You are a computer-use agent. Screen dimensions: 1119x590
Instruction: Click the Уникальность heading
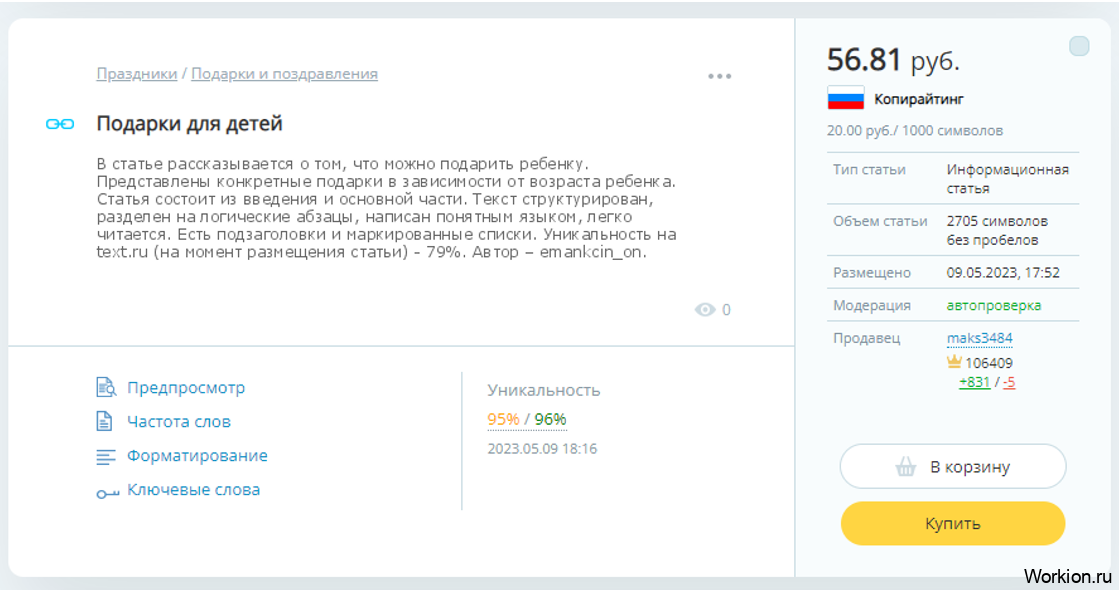click(x=544, y=391)
